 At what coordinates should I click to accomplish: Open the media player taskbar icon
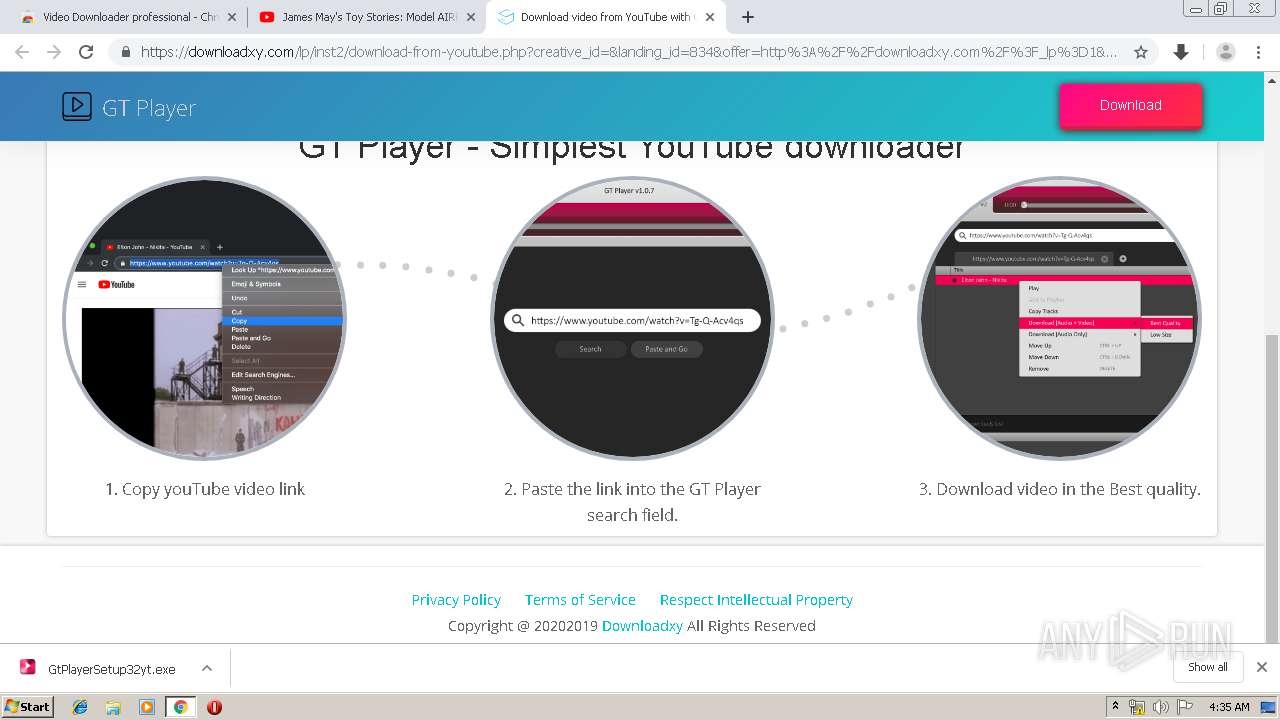click(x=147, y=707)
